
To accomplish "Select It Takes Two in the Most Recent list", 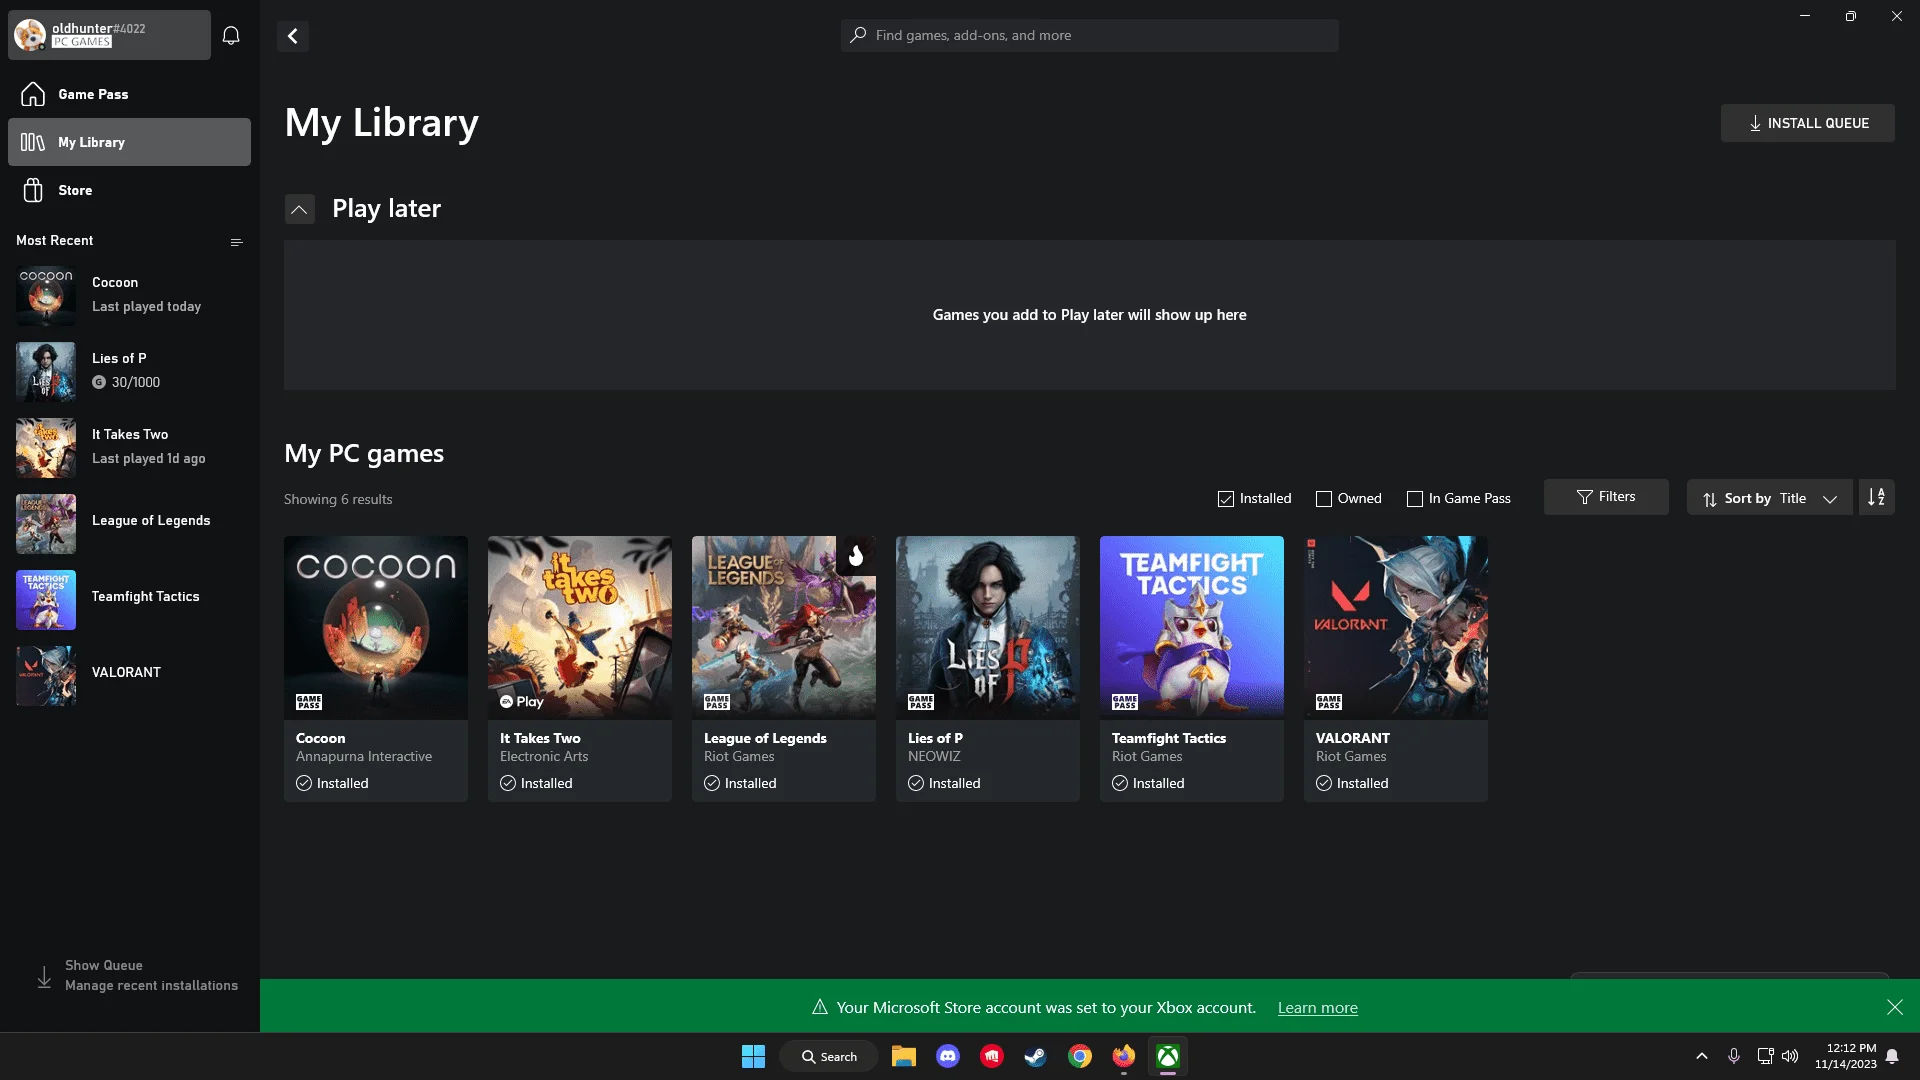I will coord(129,447).
